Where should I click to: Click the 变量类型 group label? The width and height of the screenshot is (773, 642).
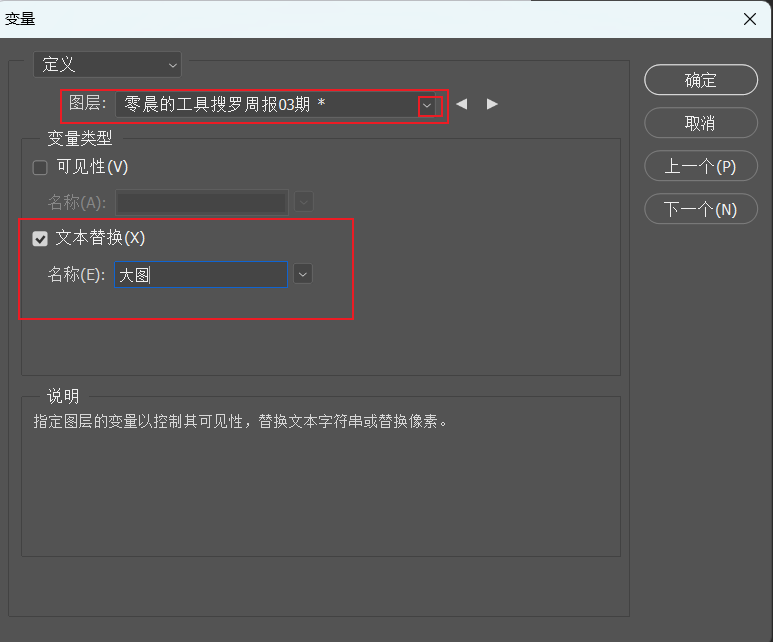pos(80,139)
